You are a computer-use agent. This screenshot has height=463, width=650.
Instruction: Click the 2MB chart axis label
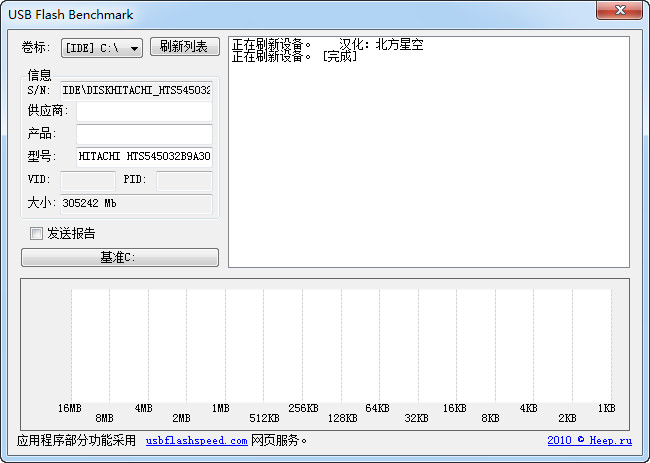pos(182,418)
